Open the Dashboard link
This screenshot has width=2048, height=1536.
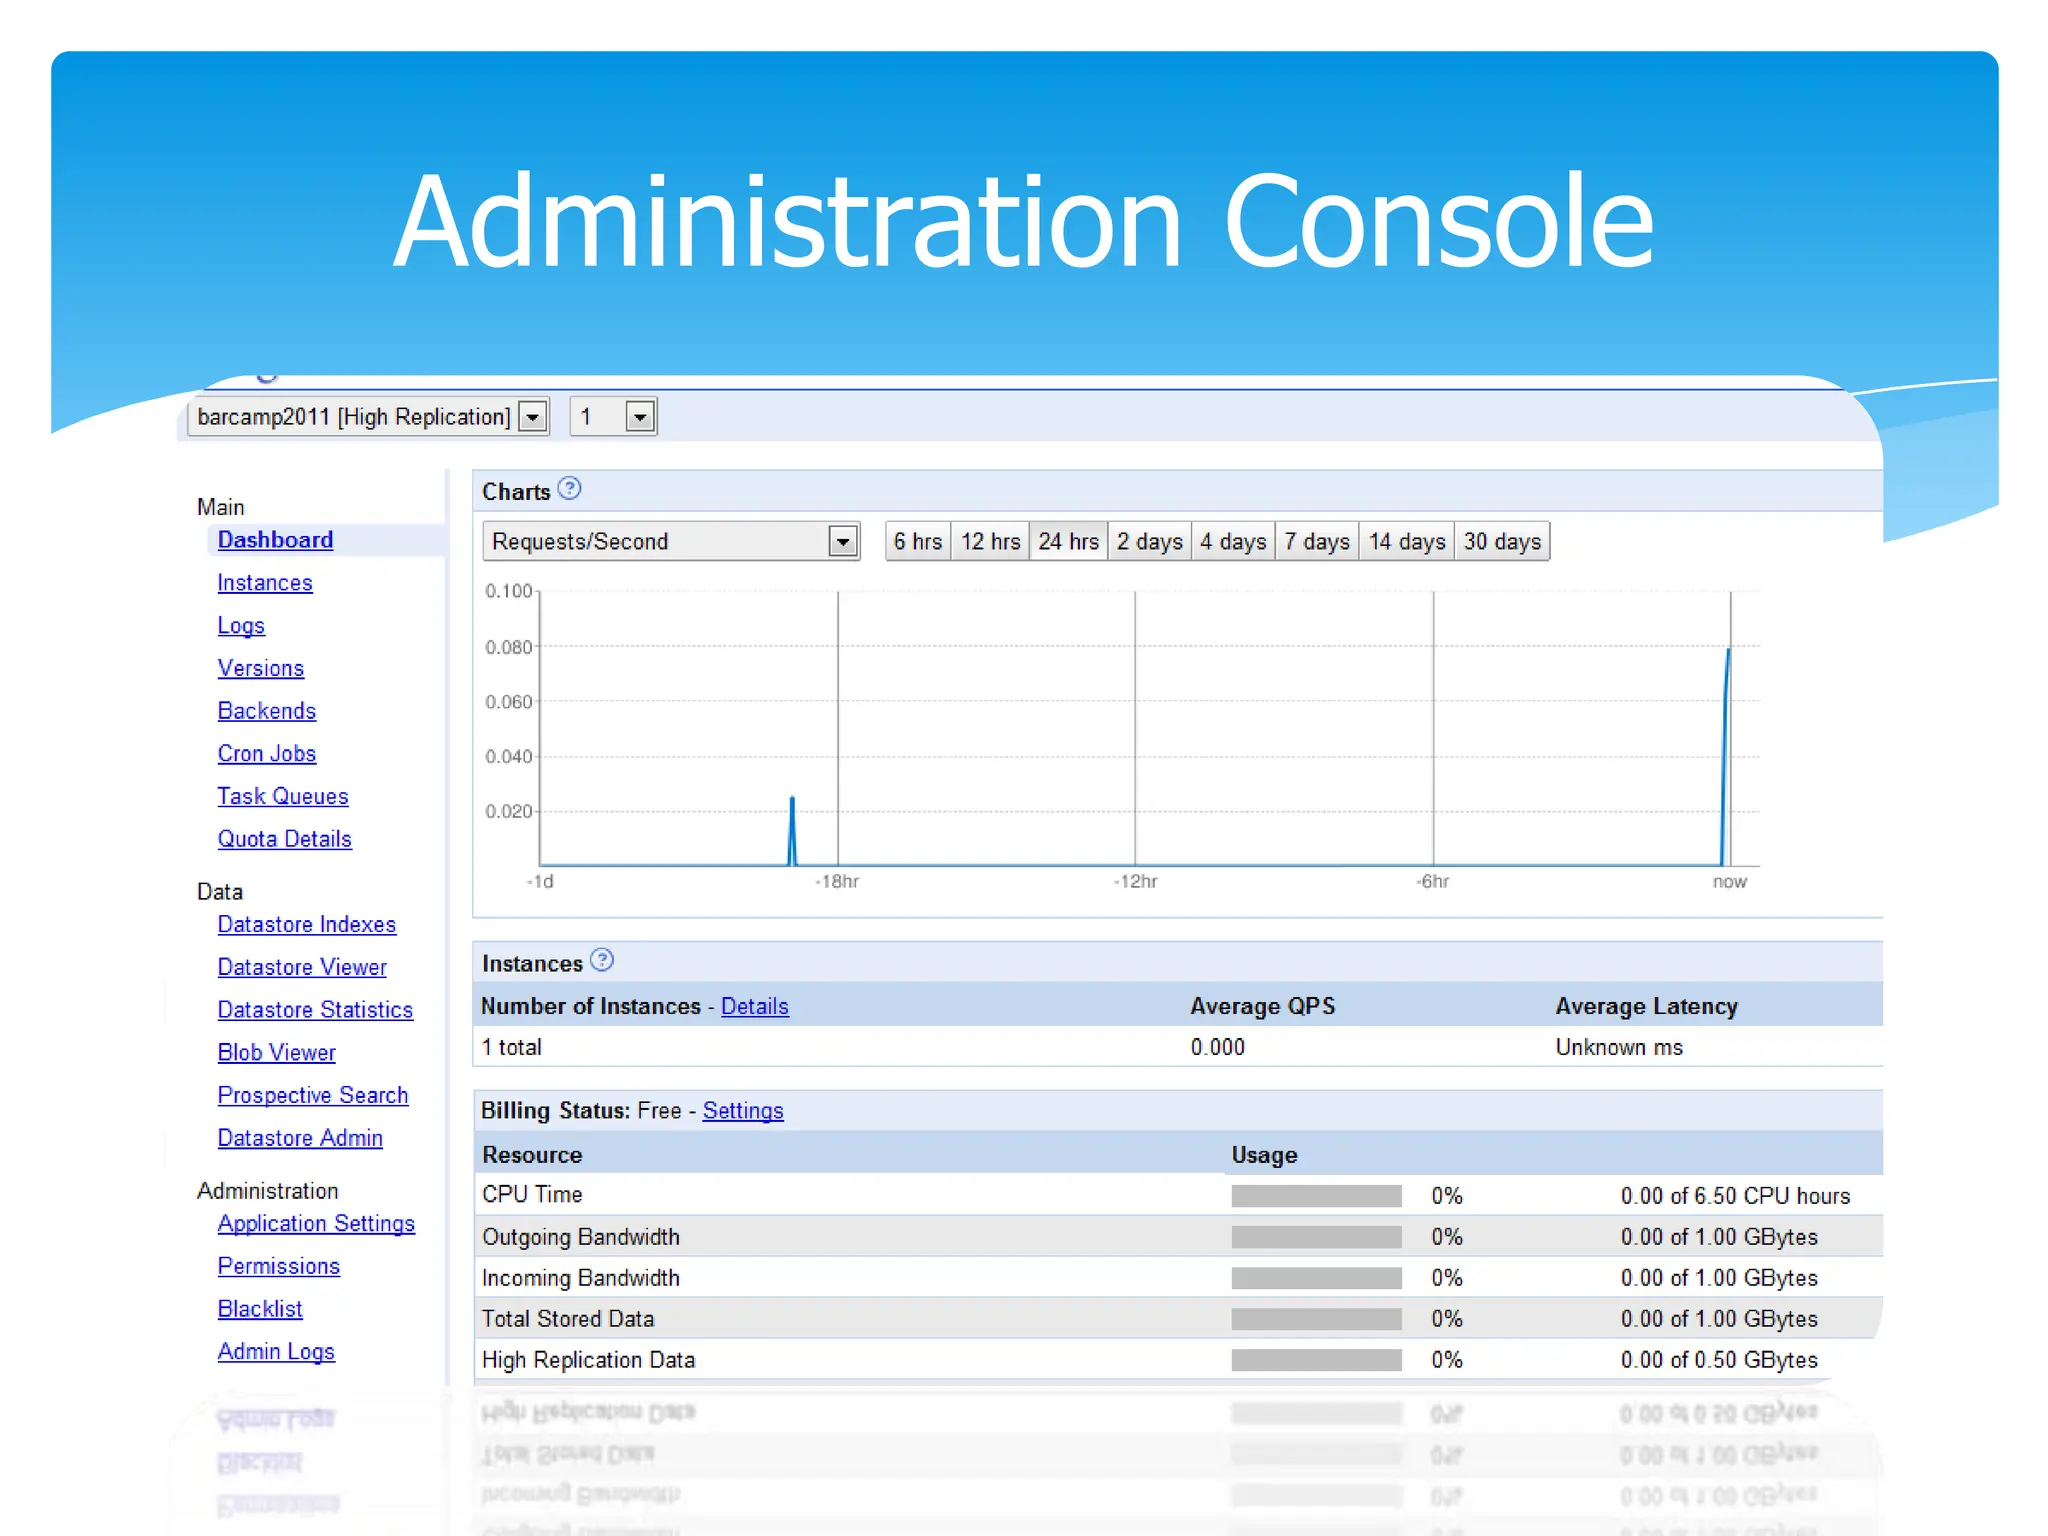[275, 540]
